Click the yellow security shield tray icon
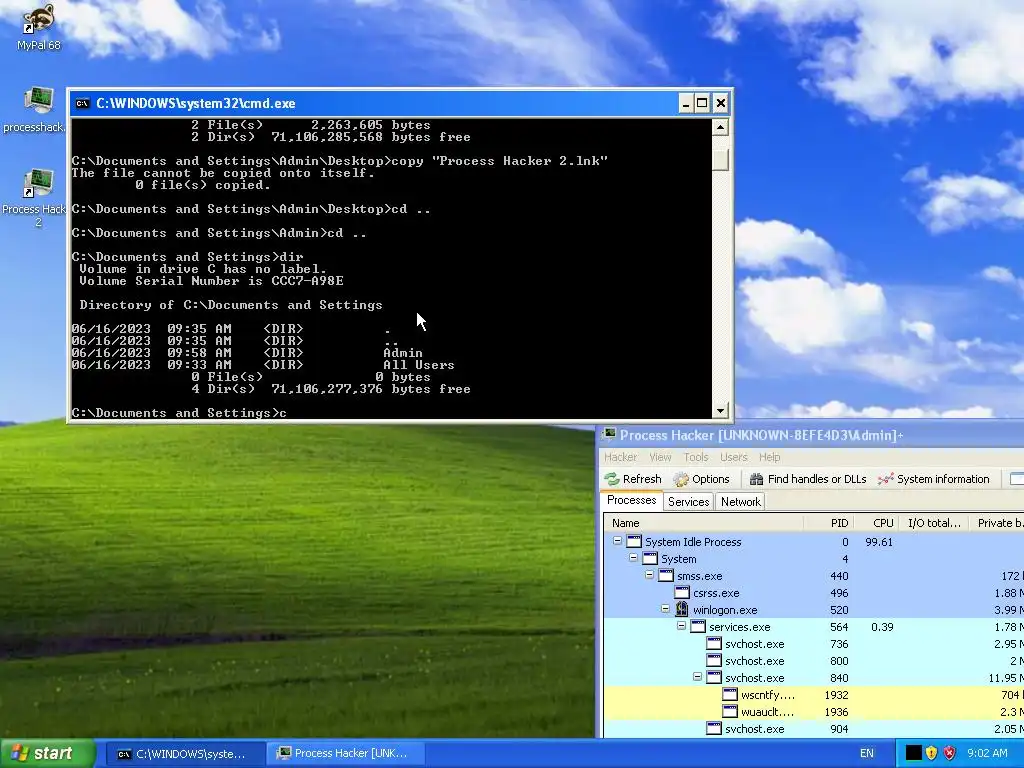 931,753
